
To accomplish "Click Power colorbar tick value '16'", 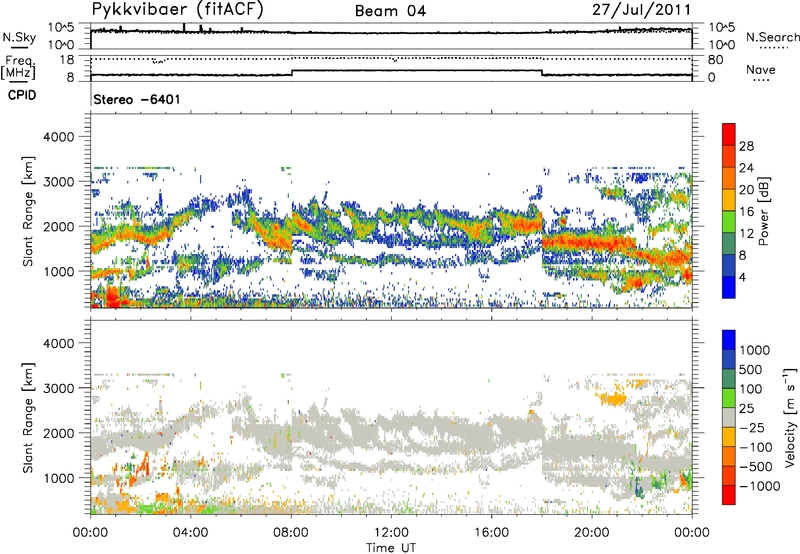I will 746,212.
